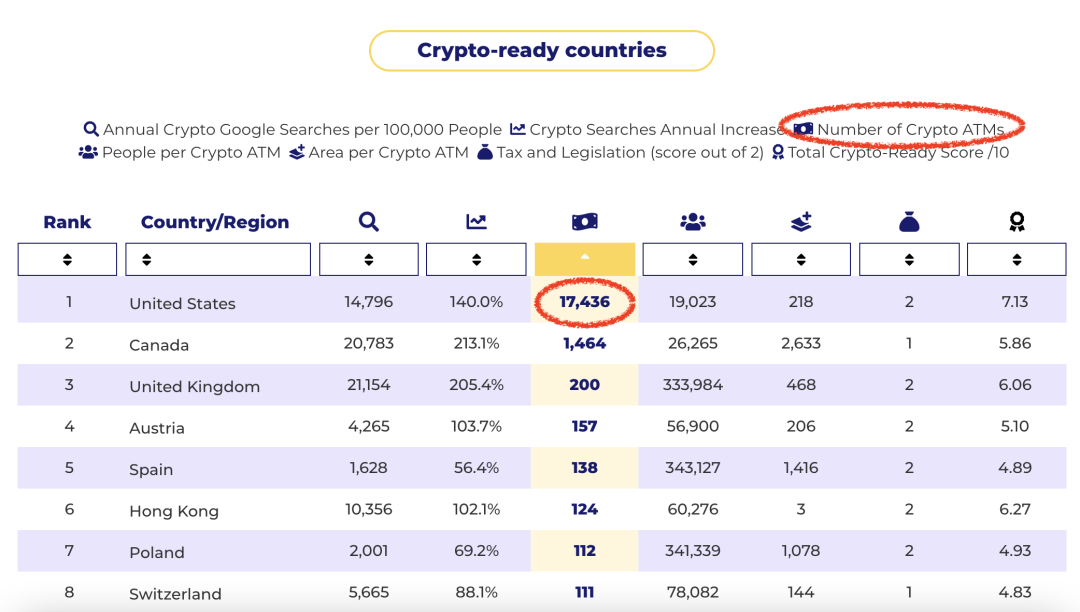Image resolution: width=1080 pixels, height=612 pixels.
Task: Click the people-group header icon
Action: pos(693,222)
